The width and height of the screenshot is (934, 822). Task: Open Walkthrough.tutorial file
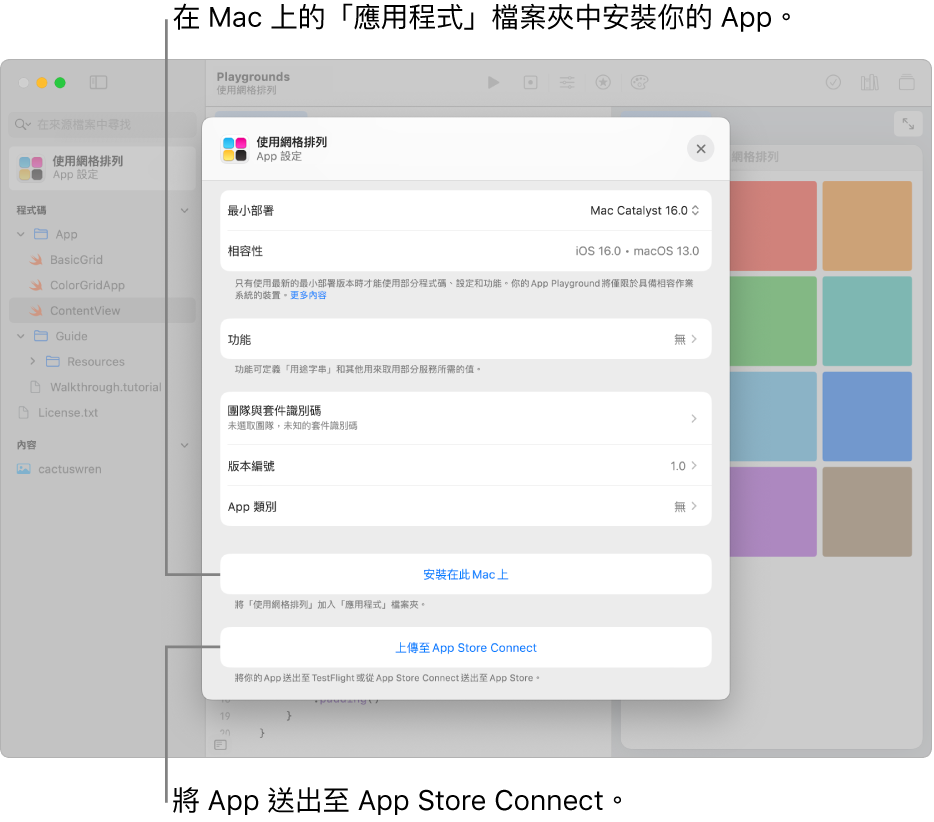coord(105,387)
